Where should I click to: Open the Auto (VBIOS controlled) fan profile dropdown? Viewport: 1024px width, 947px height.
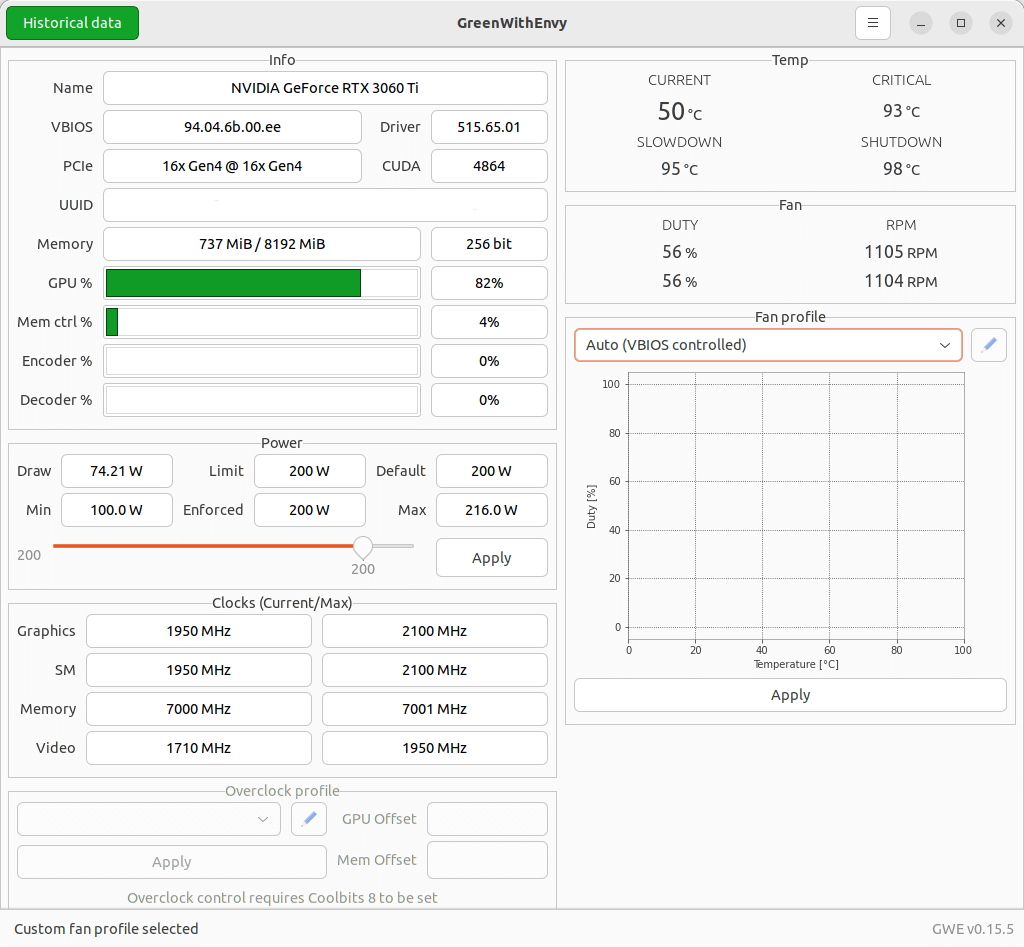point(768,345)
